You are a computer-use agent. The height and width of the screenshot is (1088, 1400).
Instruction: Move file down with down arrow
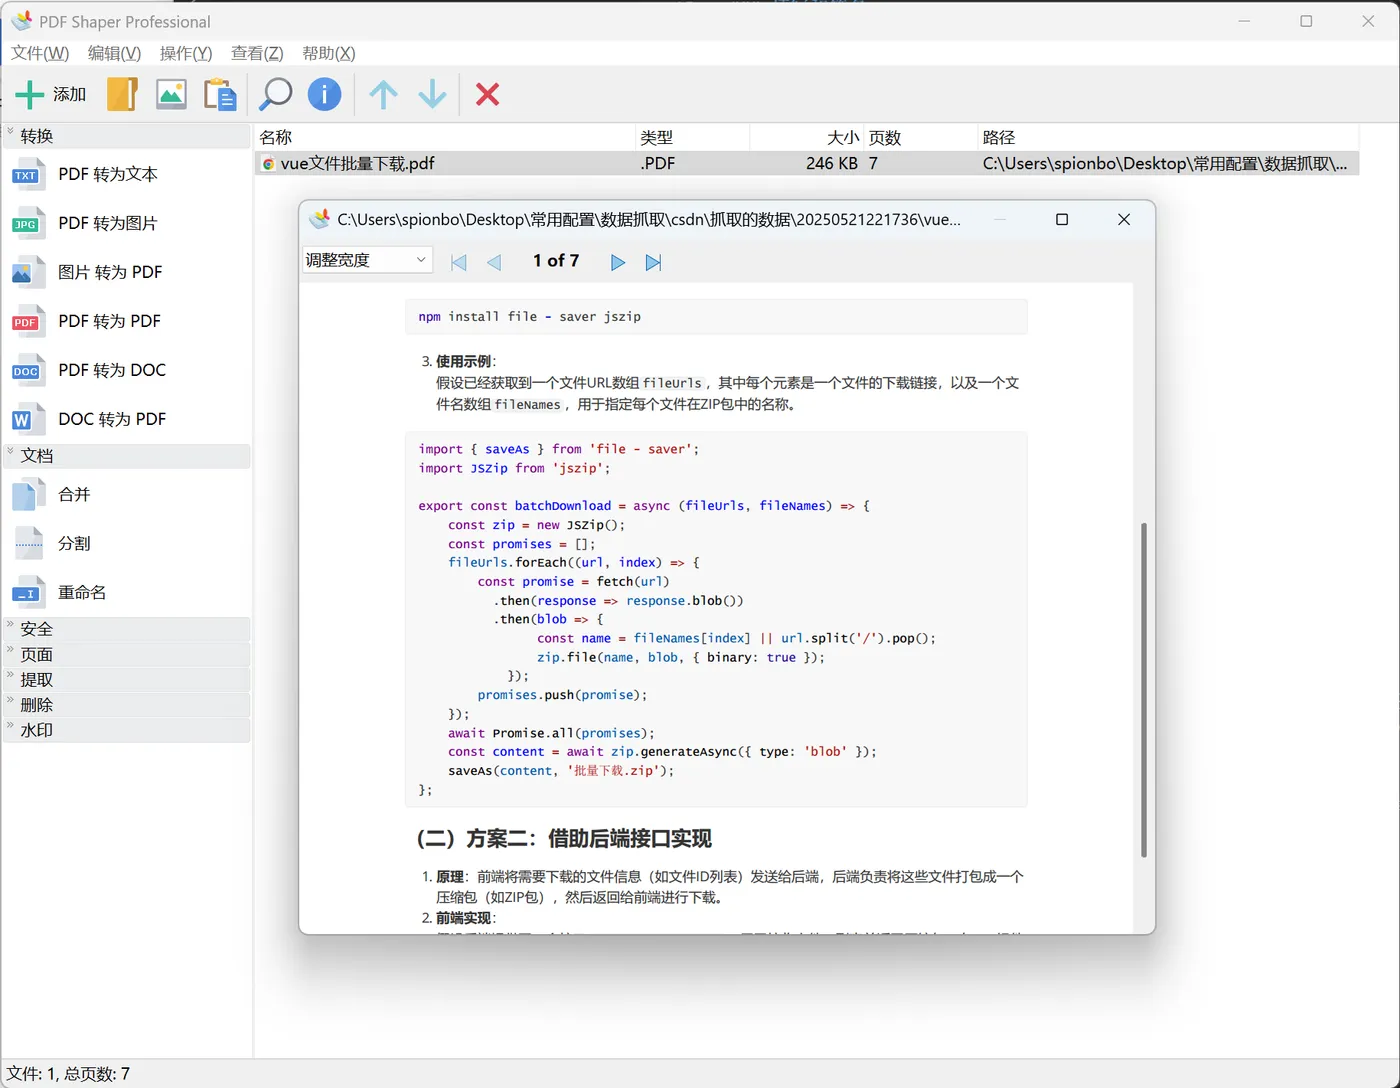[432, 94]
